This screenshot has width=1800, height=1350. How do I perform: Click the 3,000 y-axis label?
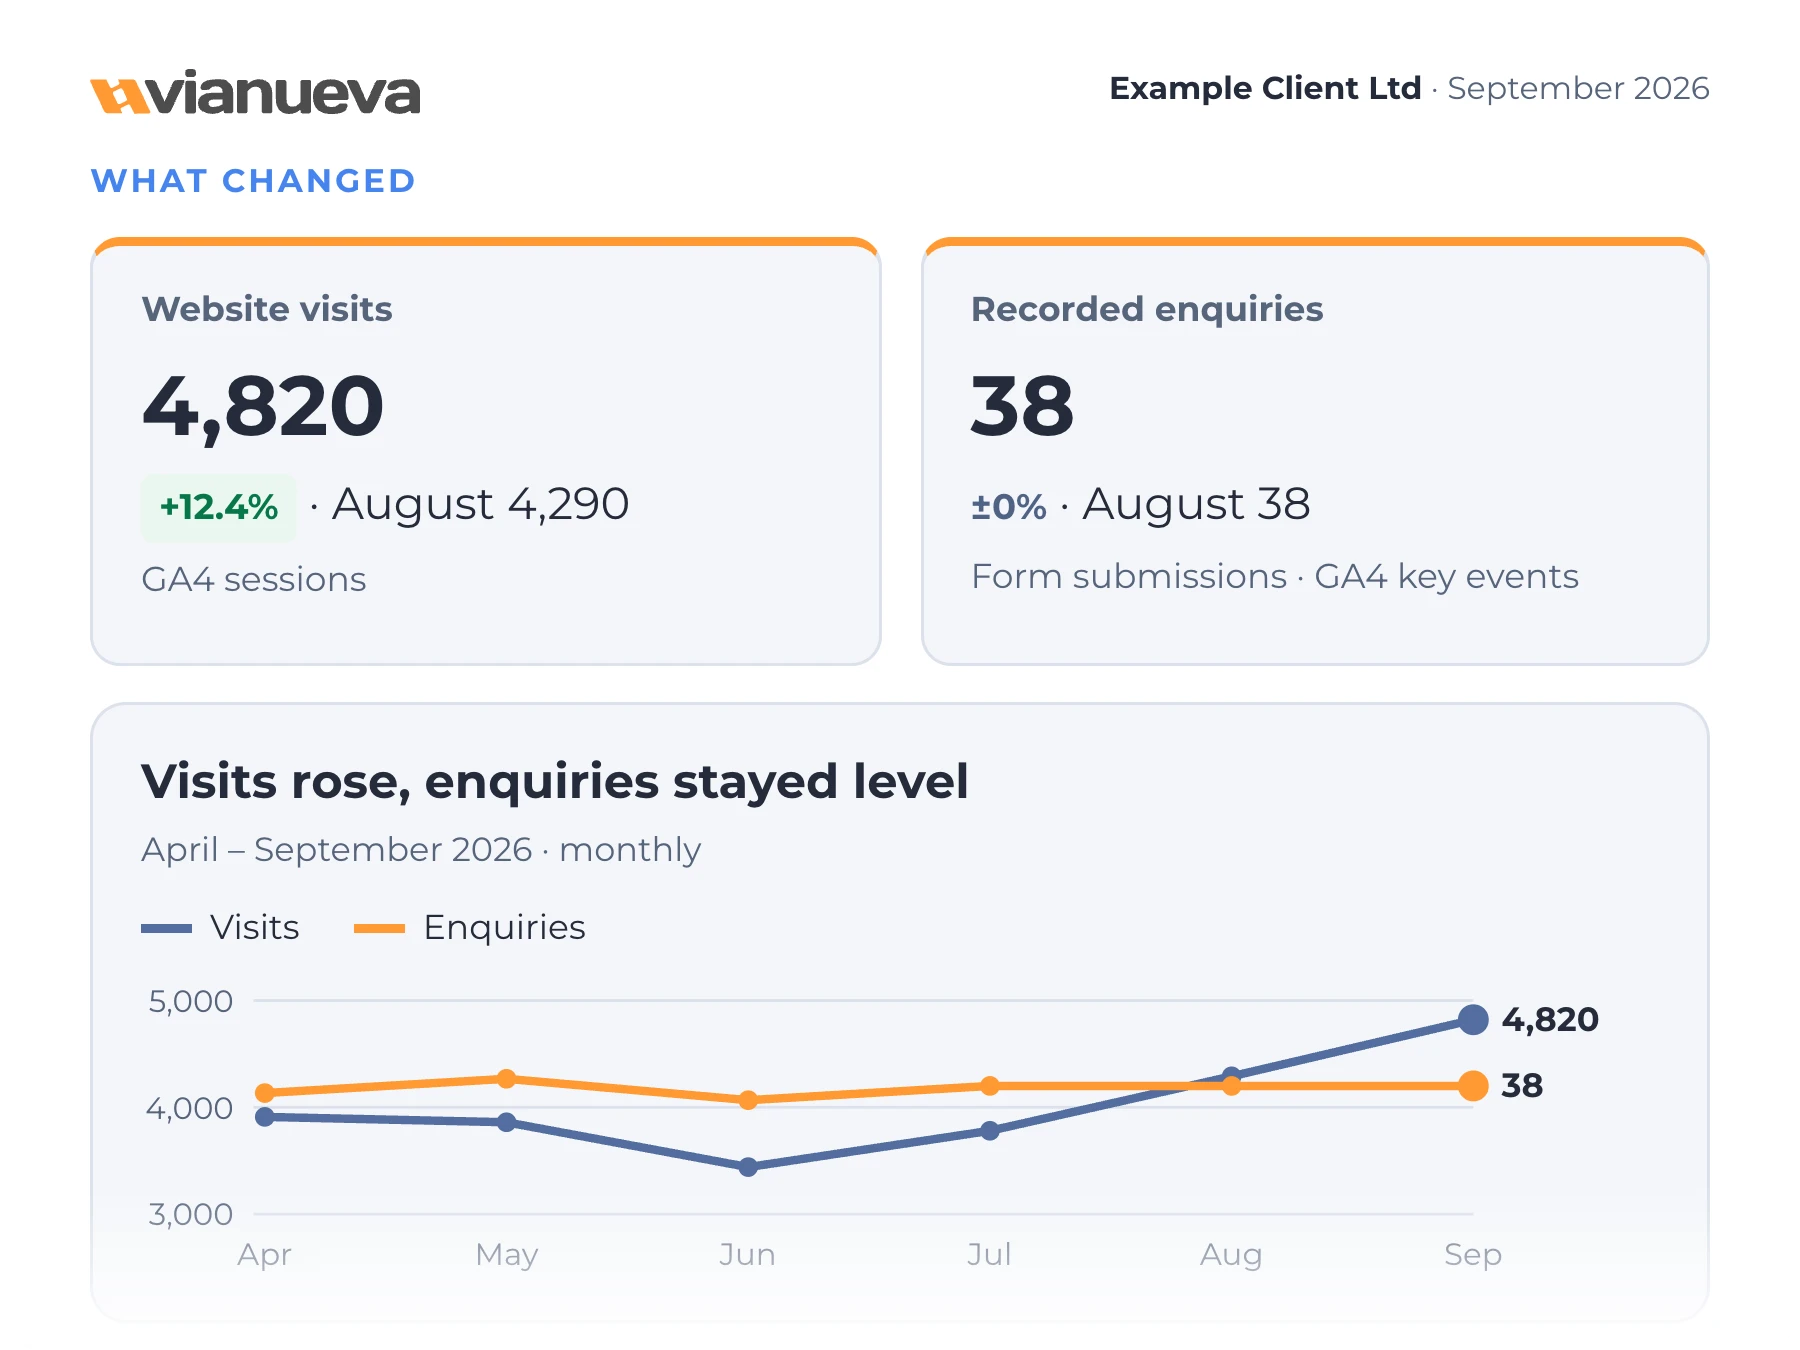[x=190, y=1214]
